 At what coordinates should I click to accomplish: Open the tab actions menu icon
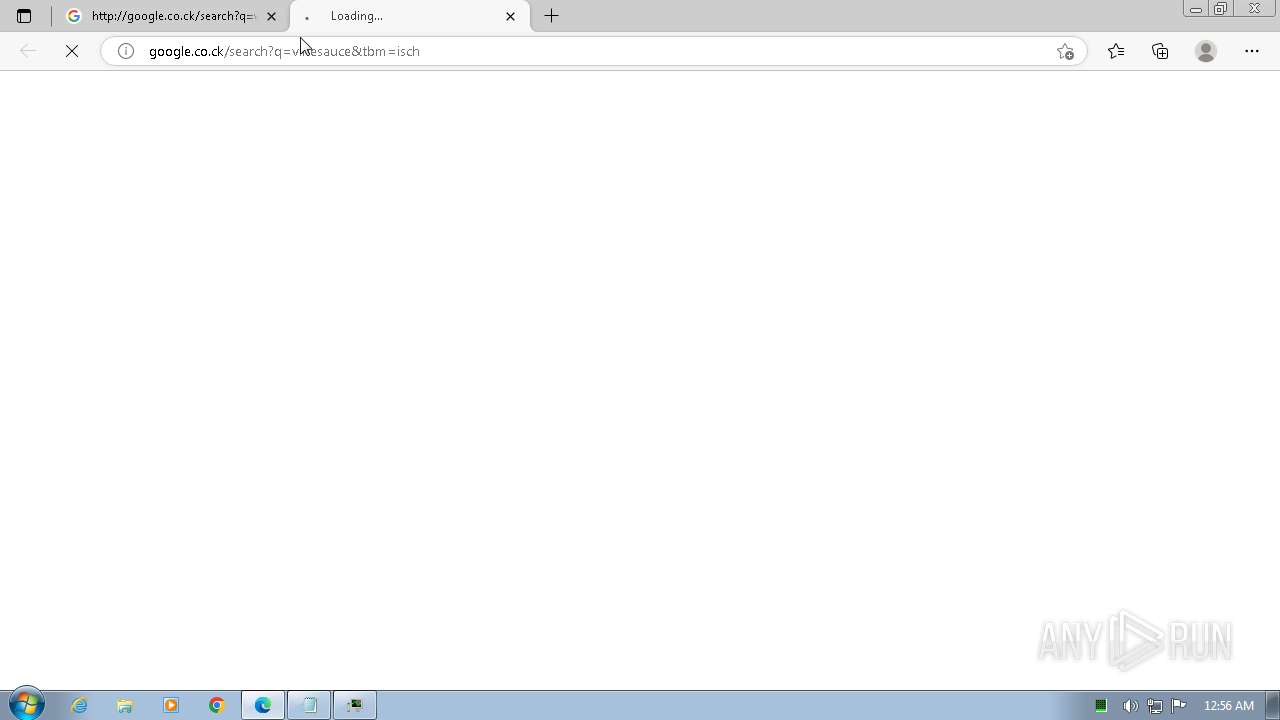[x=24, y=16]
